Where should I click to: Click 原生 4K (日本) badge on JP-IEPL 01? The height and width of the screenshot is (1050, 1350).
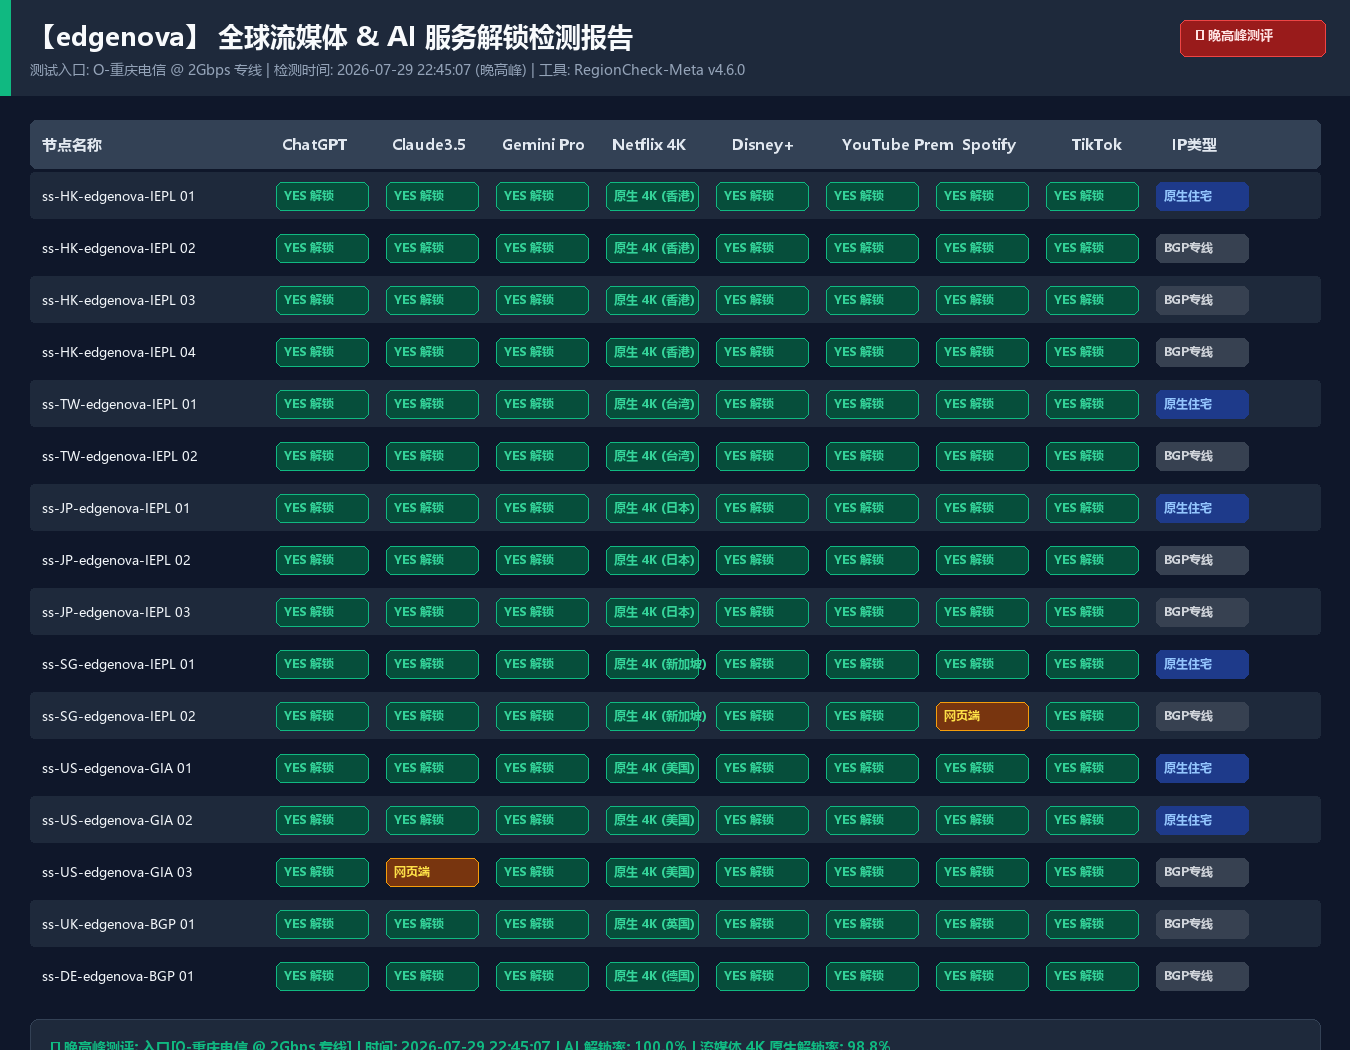652,508
